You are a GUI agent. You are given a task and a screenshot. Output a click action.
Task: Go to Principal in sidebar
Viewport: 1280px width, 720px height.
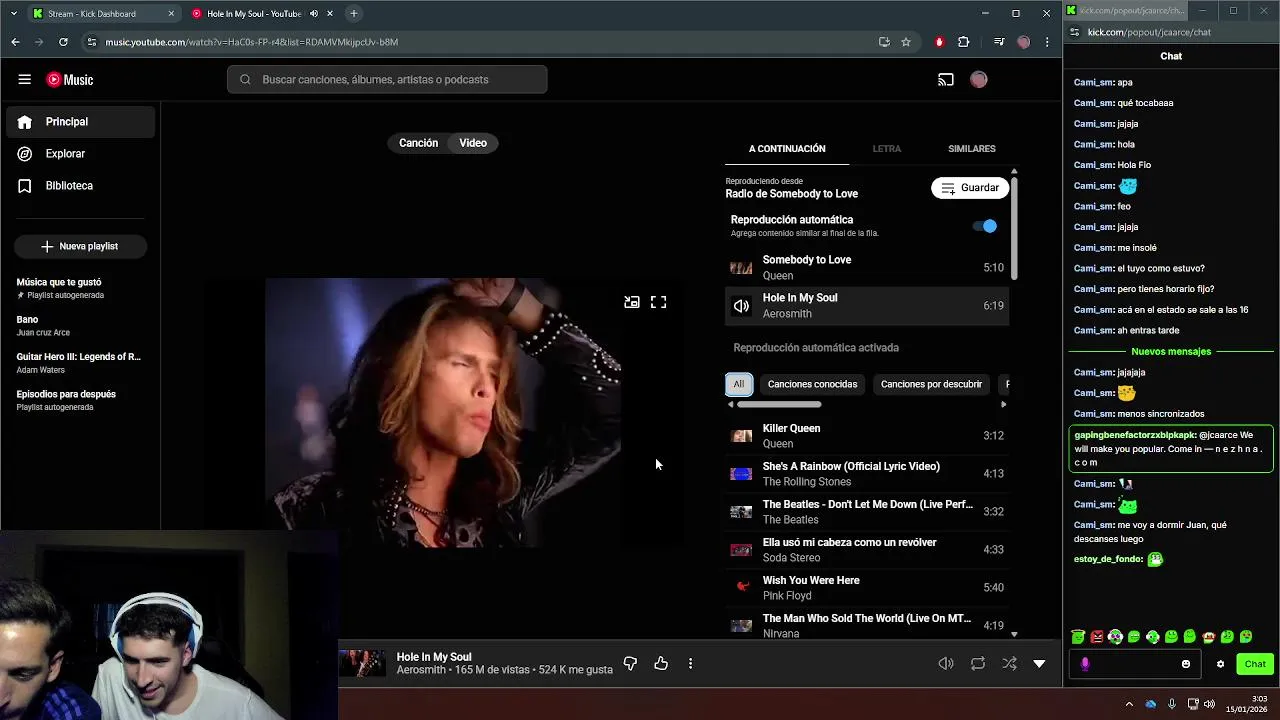(80, 122)
